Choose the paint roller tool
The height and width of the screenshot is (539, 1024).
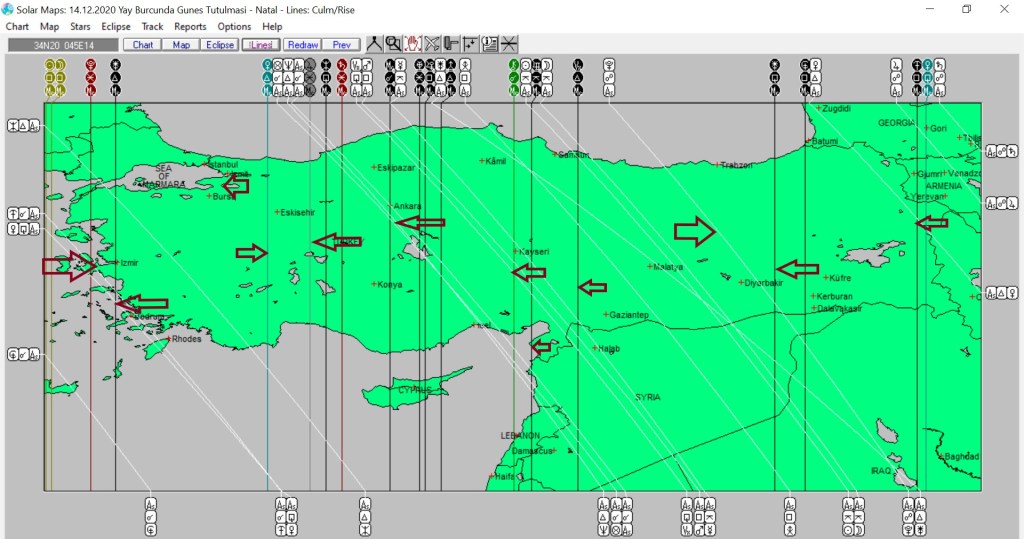(x=451, y=44)
